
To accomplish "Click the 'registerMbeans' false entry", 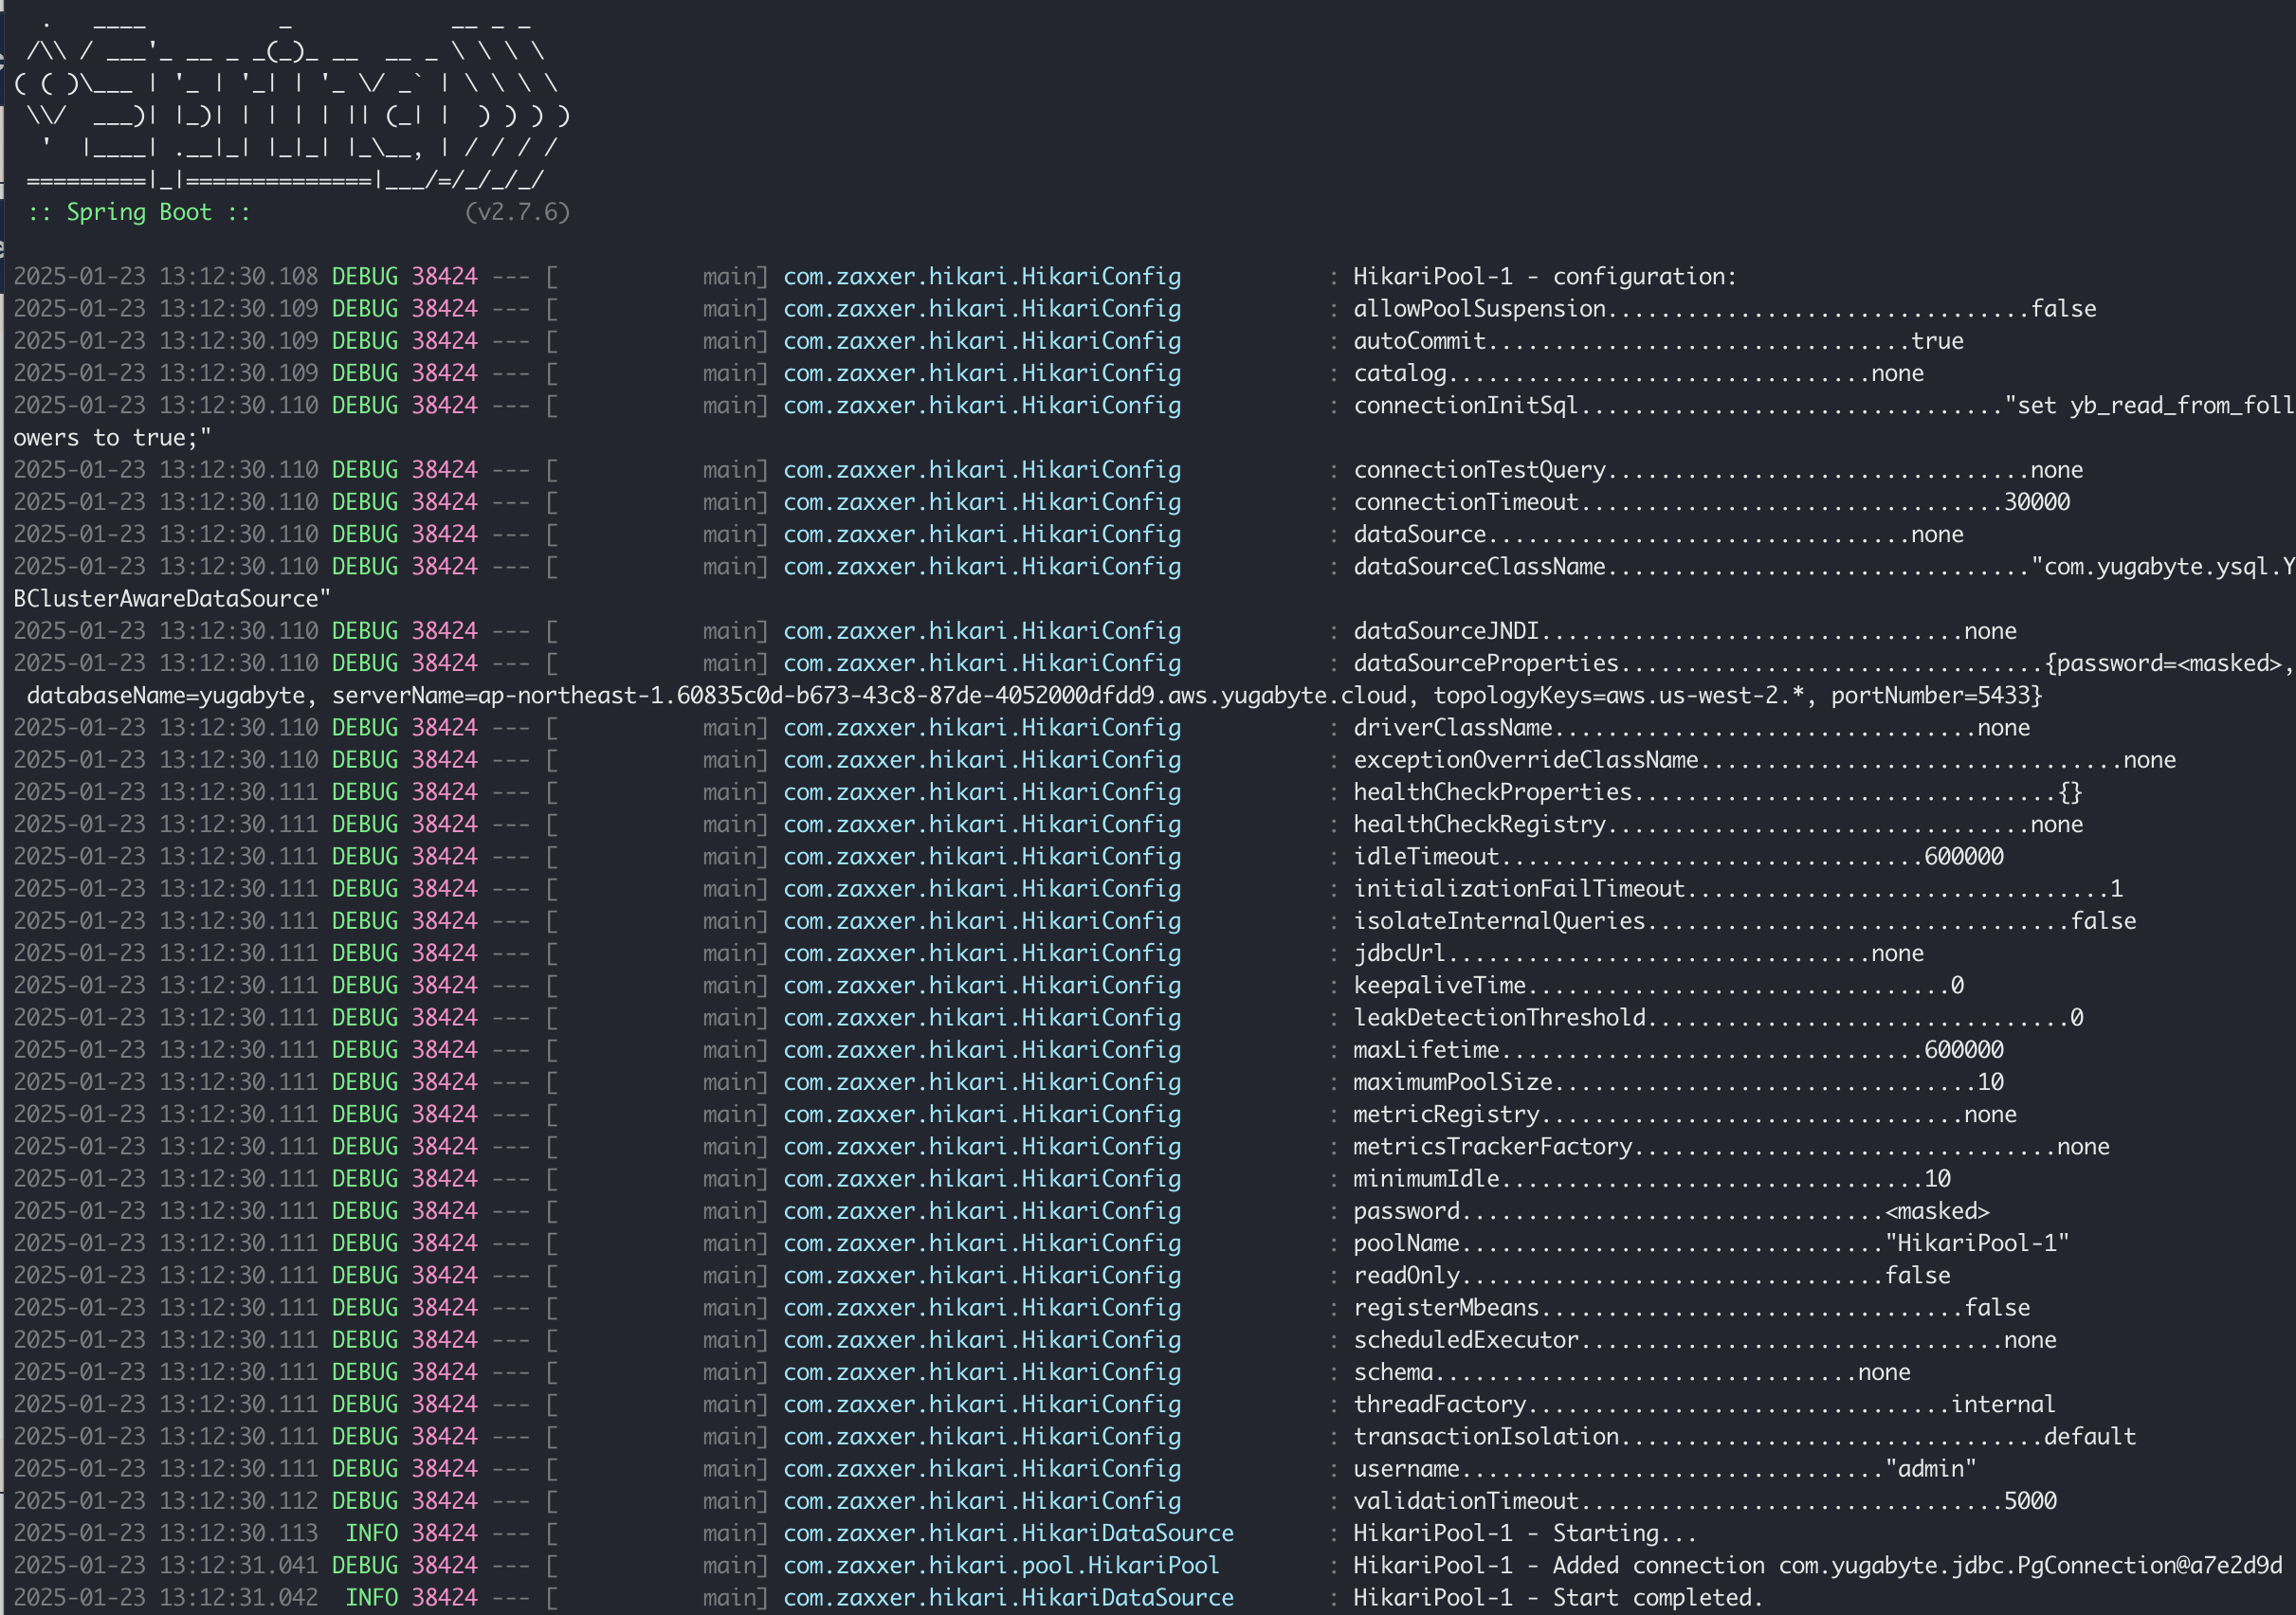I will 1691,1307.
